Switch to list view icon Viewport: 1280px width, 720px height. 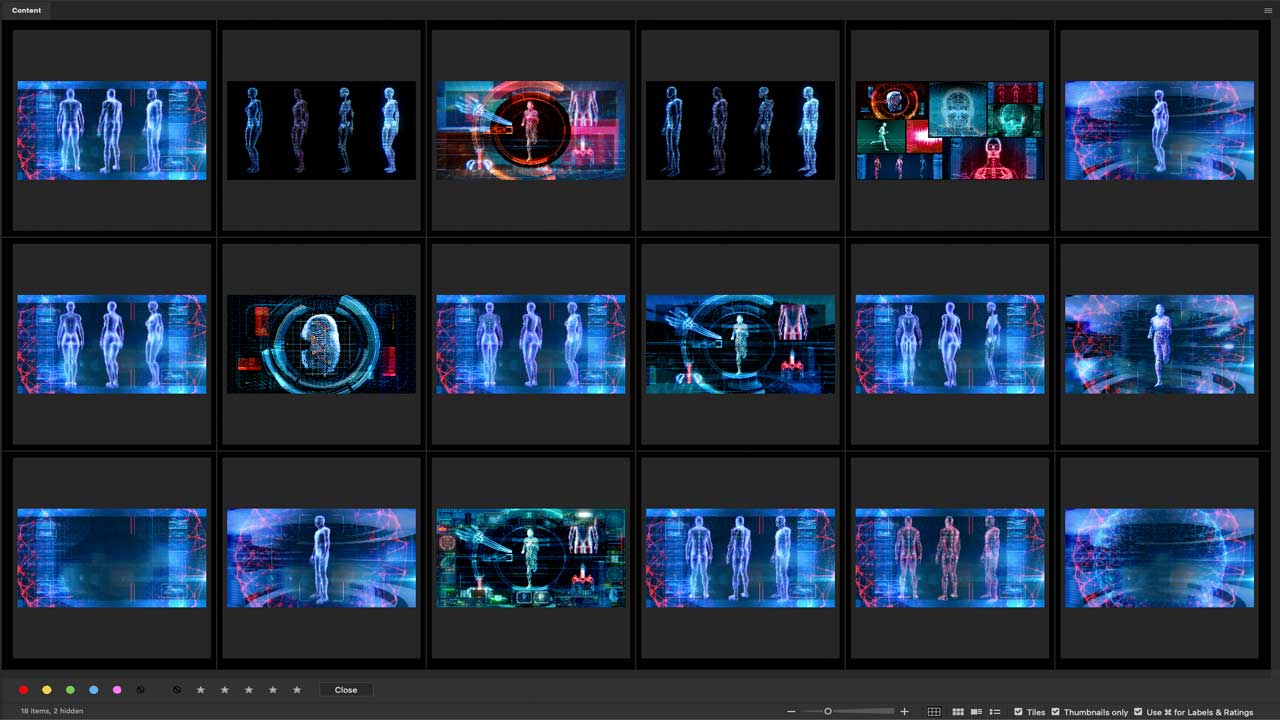(995, 712)
